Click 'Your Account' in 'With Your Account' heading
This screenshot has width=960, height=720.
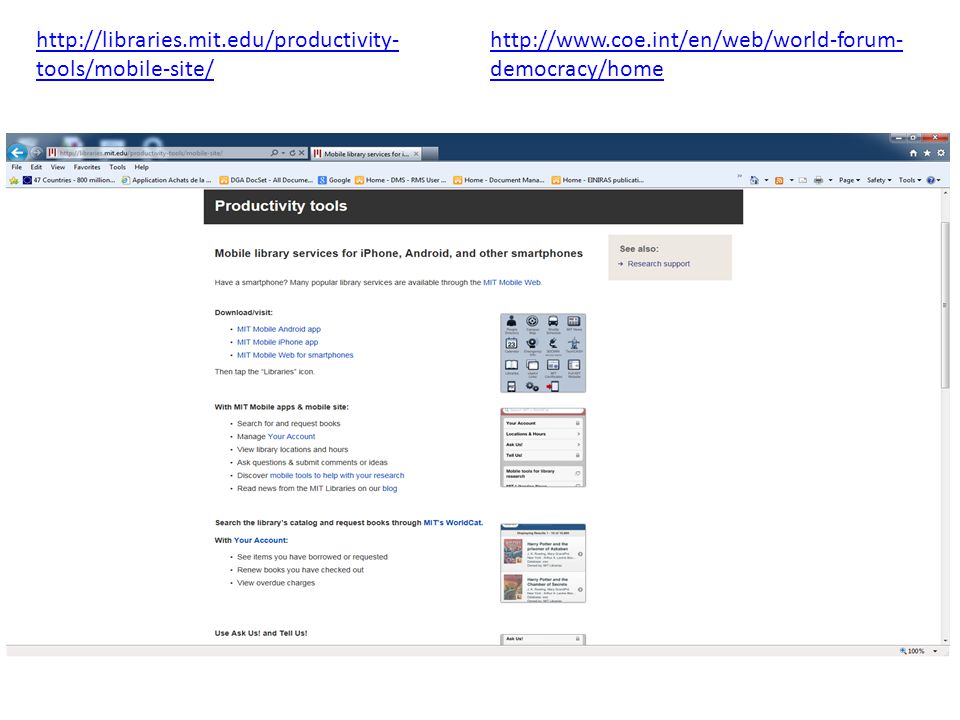(x=260, y=540)
